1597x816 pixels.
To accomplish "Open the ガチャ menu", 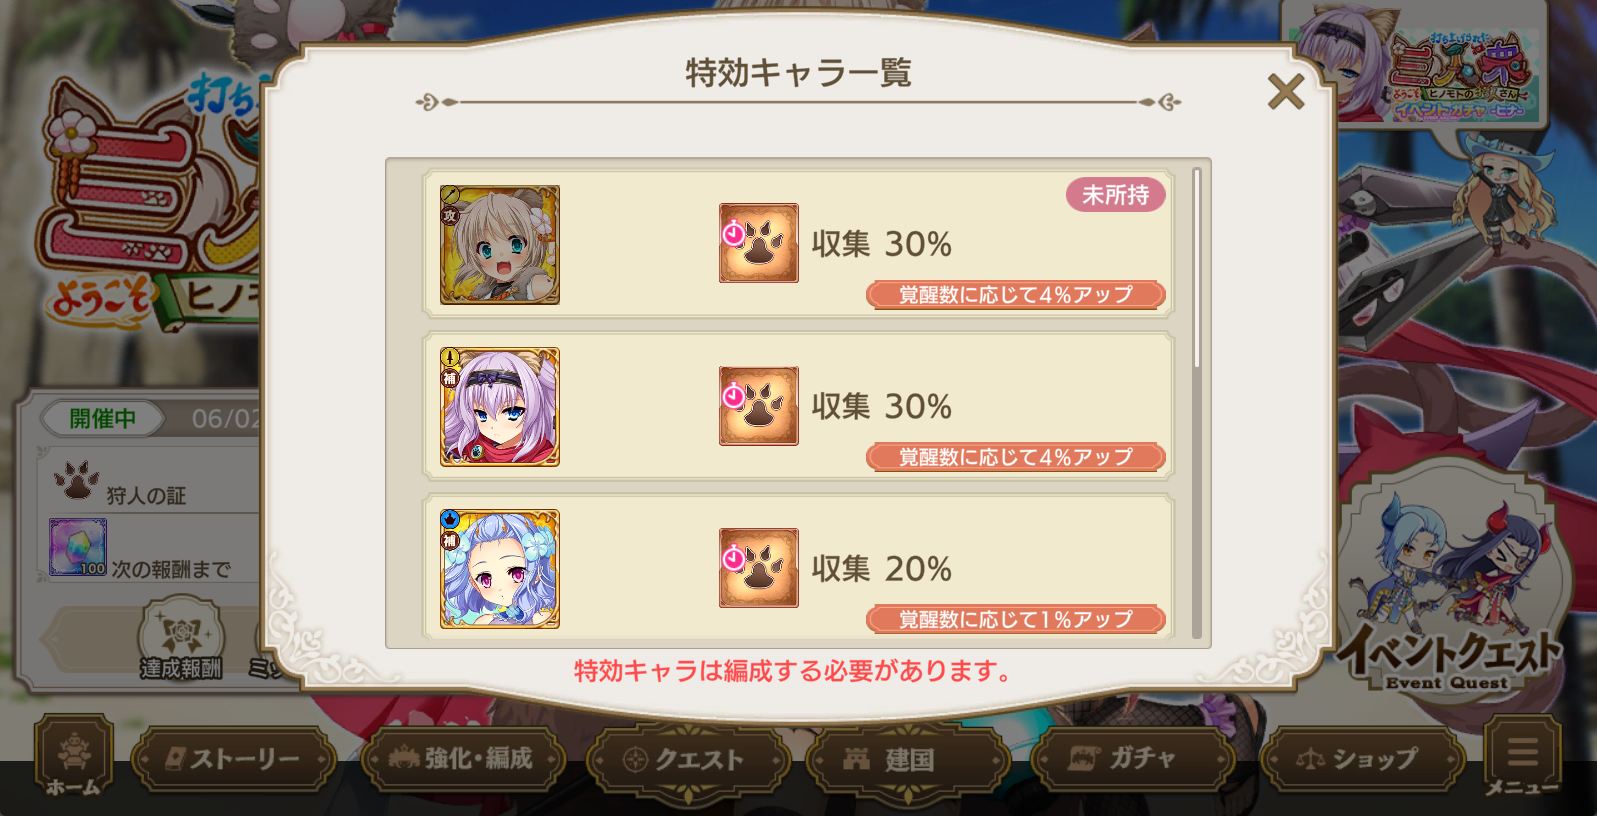I will [x=1131, y=759].
